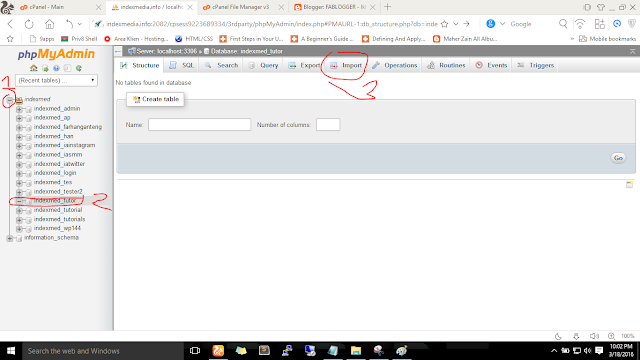Image resolution: width=640 pixels, height=360 pixels.
Task: Expand indexmed_admin database node
Action: [19, 109]
